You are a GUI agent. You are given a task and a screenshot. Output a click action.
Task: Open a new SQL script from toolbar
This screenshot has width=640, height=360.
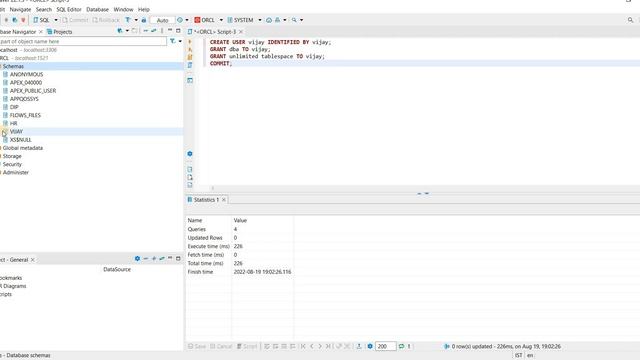click(x=41, y=20)
